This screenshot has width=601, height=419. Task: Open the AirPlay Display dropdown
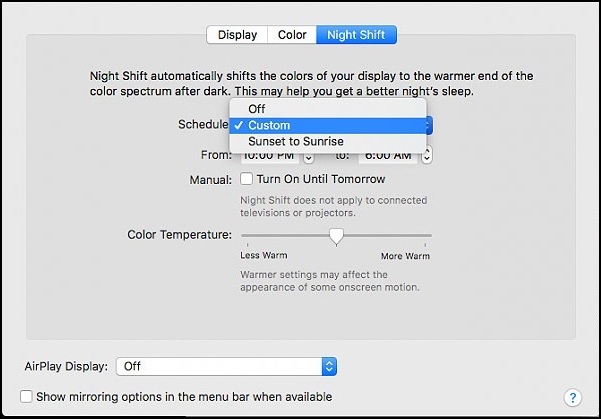[227, 367]
